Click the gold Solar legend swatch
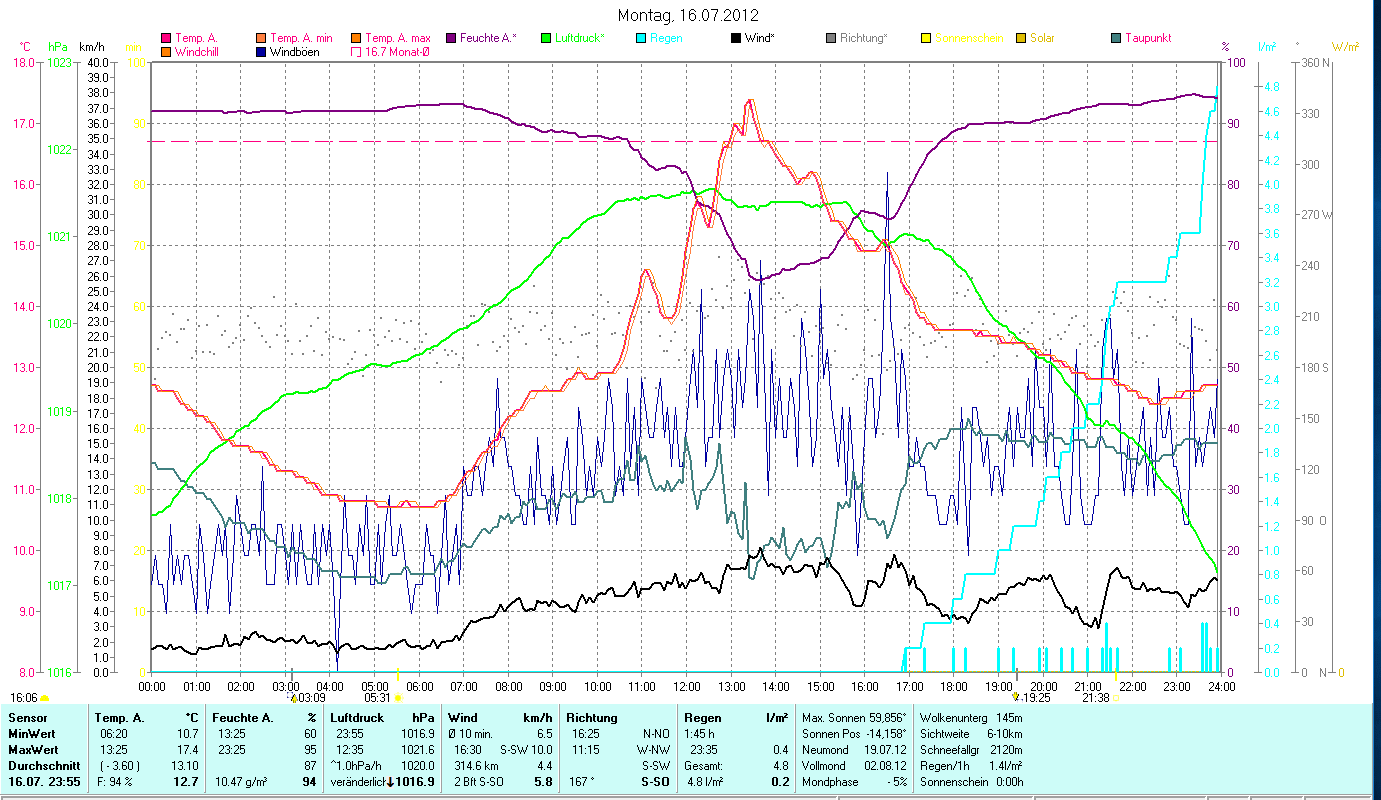This screenshot has width=1381, height=800. coord(1020,38)
